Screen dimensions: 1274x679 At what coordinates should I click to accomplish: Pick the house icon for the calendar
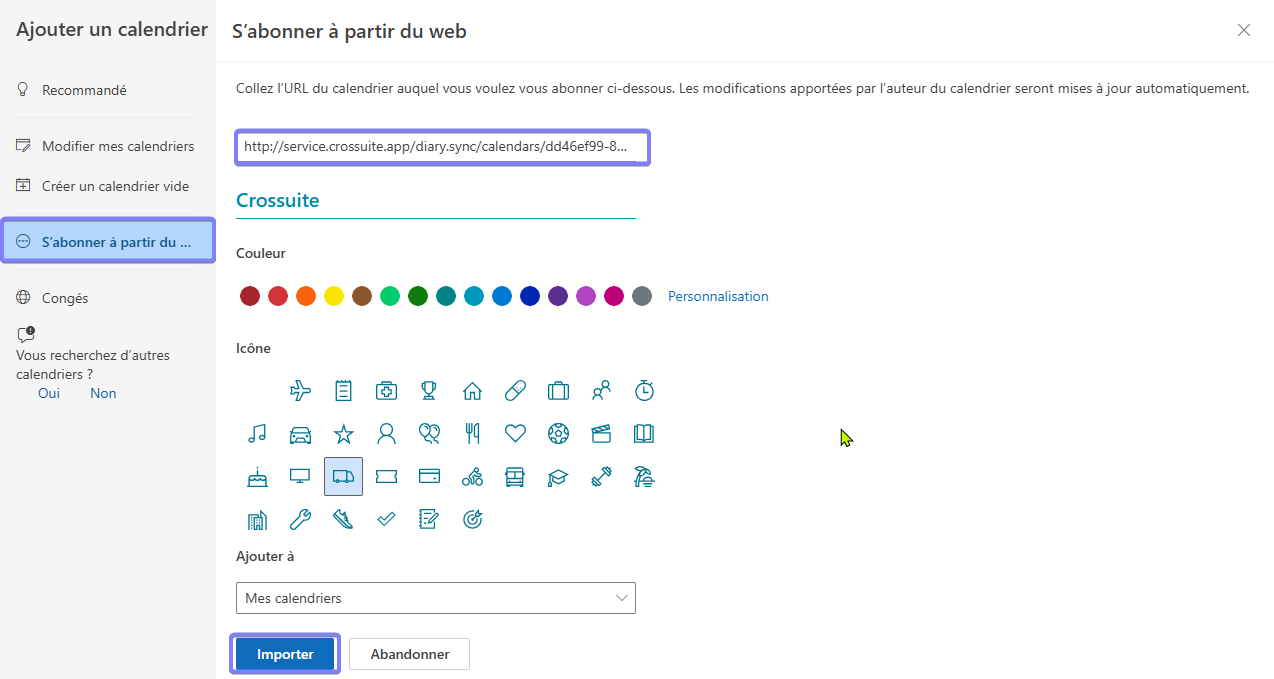tap(472, 390)
